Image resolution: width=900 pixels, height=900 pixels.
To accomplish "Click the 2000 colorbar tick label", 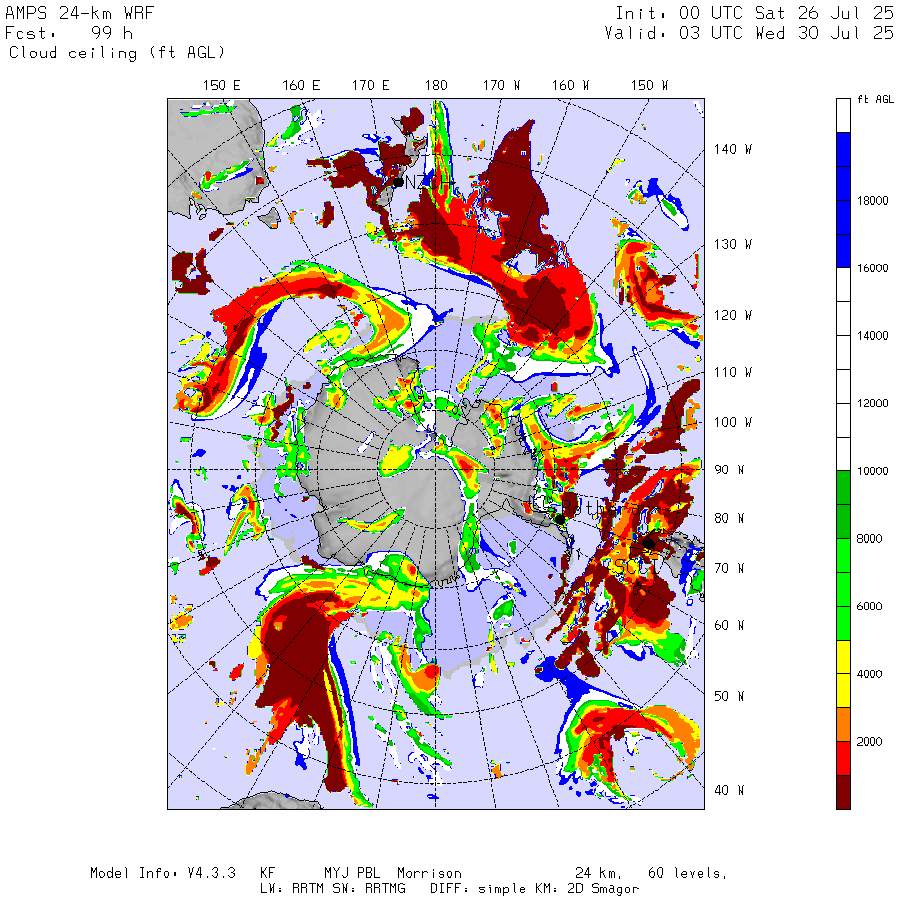I will 869,742.
